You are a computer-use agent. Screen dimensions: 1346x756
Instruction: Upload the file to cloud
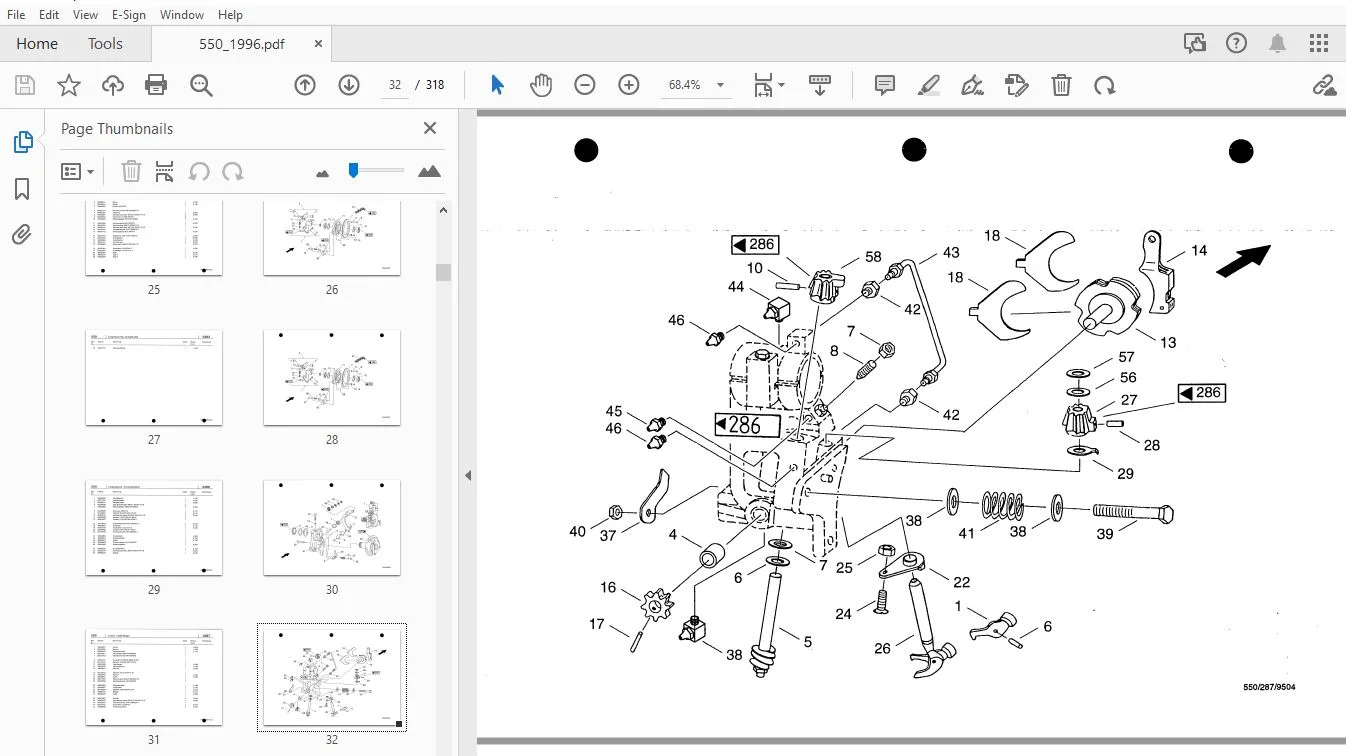click(x=113, y=86)
